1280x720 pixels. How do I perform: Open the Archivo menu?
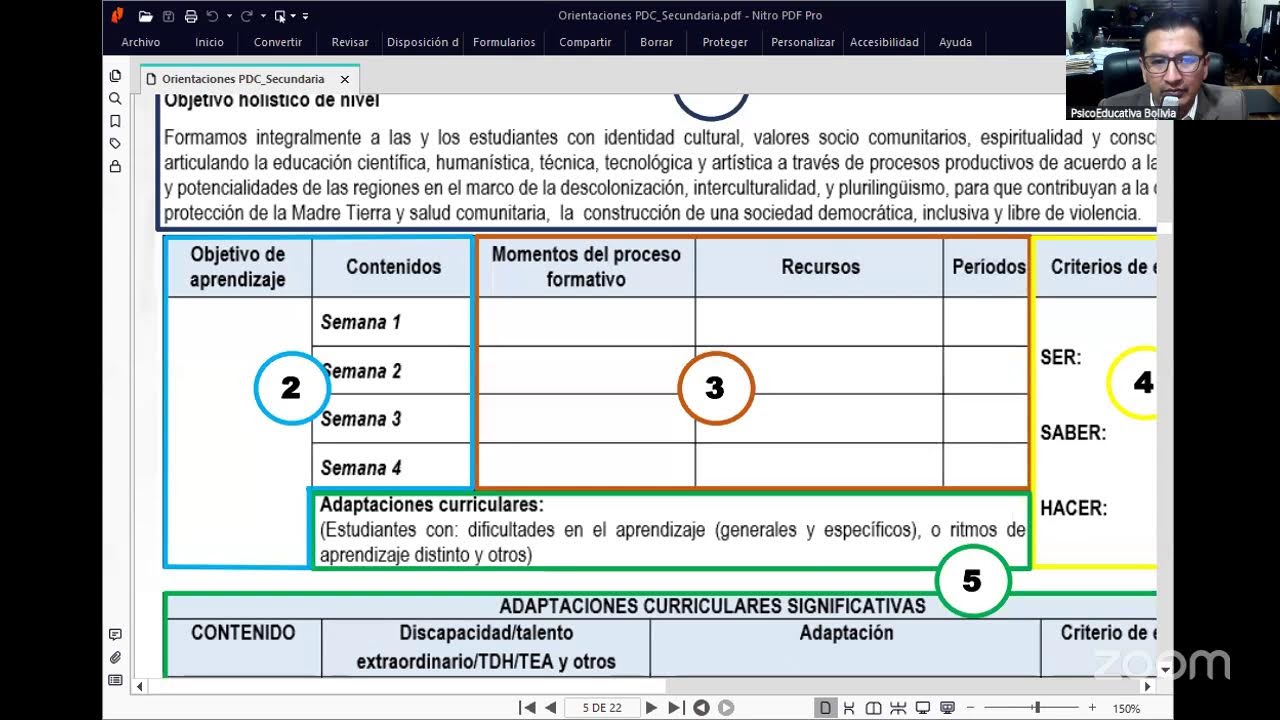[141, 42]
